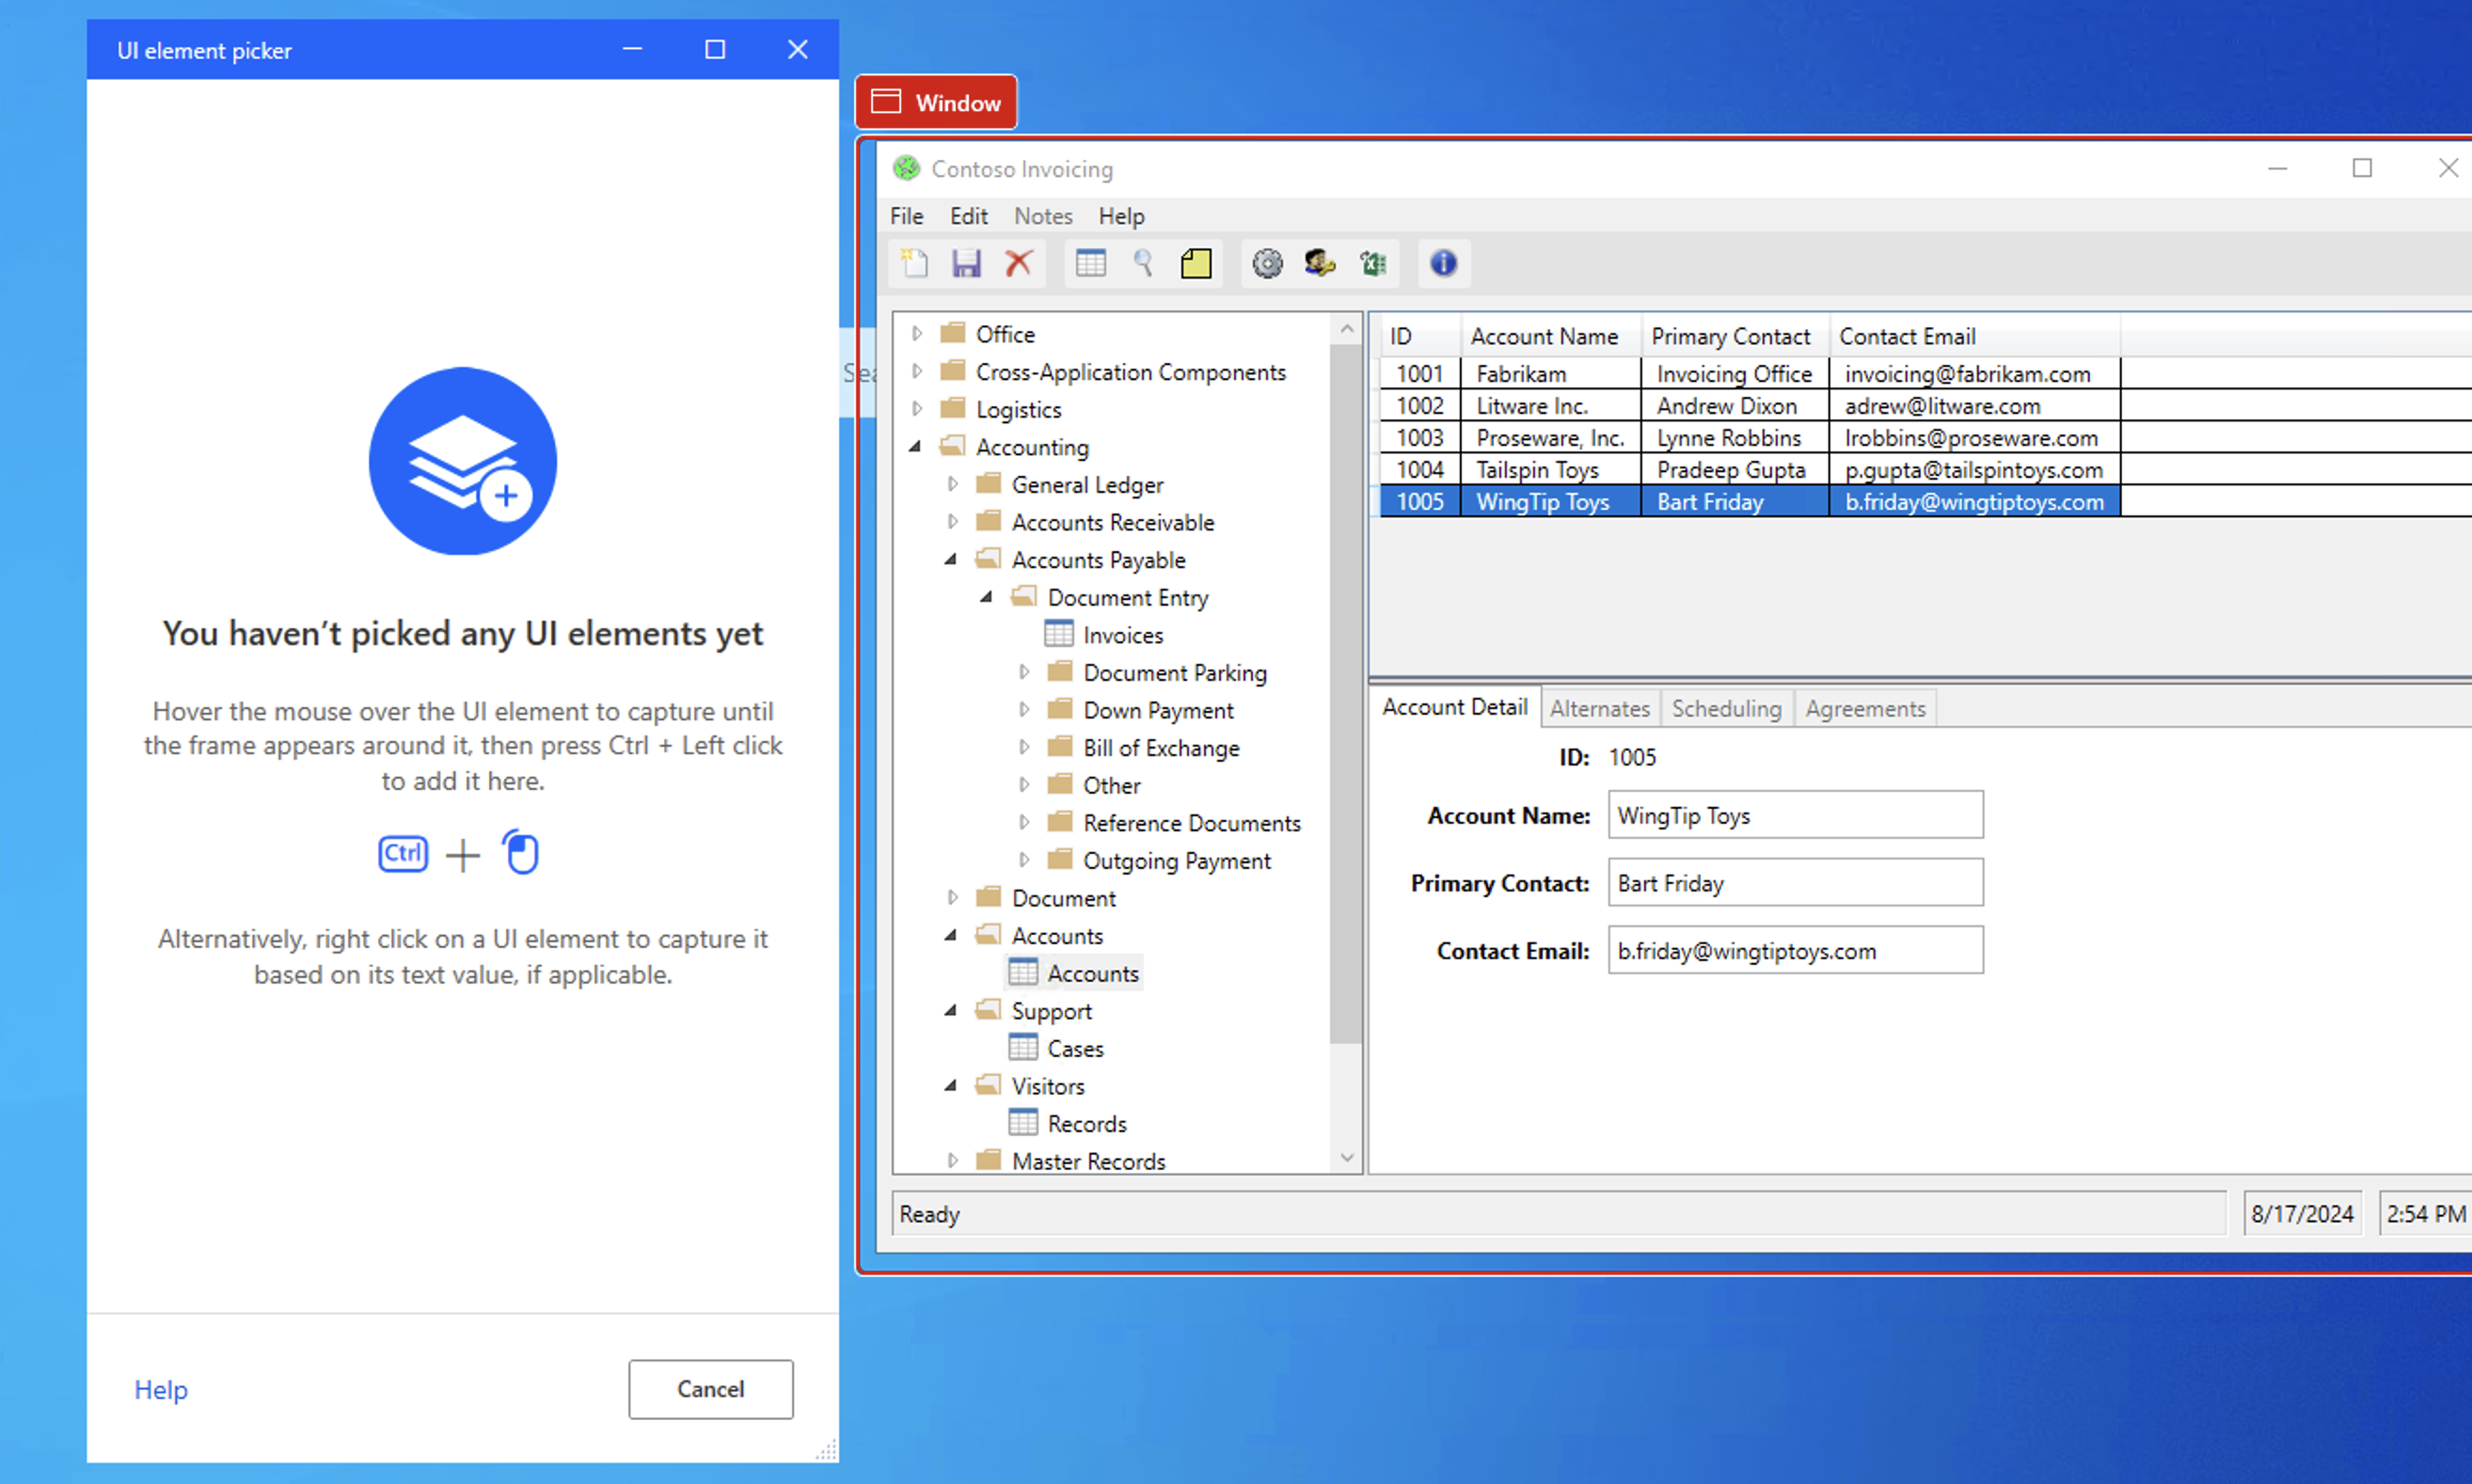
Task: Collapse the Accounts Payable tree node
Action: click(x=951, y=560)
